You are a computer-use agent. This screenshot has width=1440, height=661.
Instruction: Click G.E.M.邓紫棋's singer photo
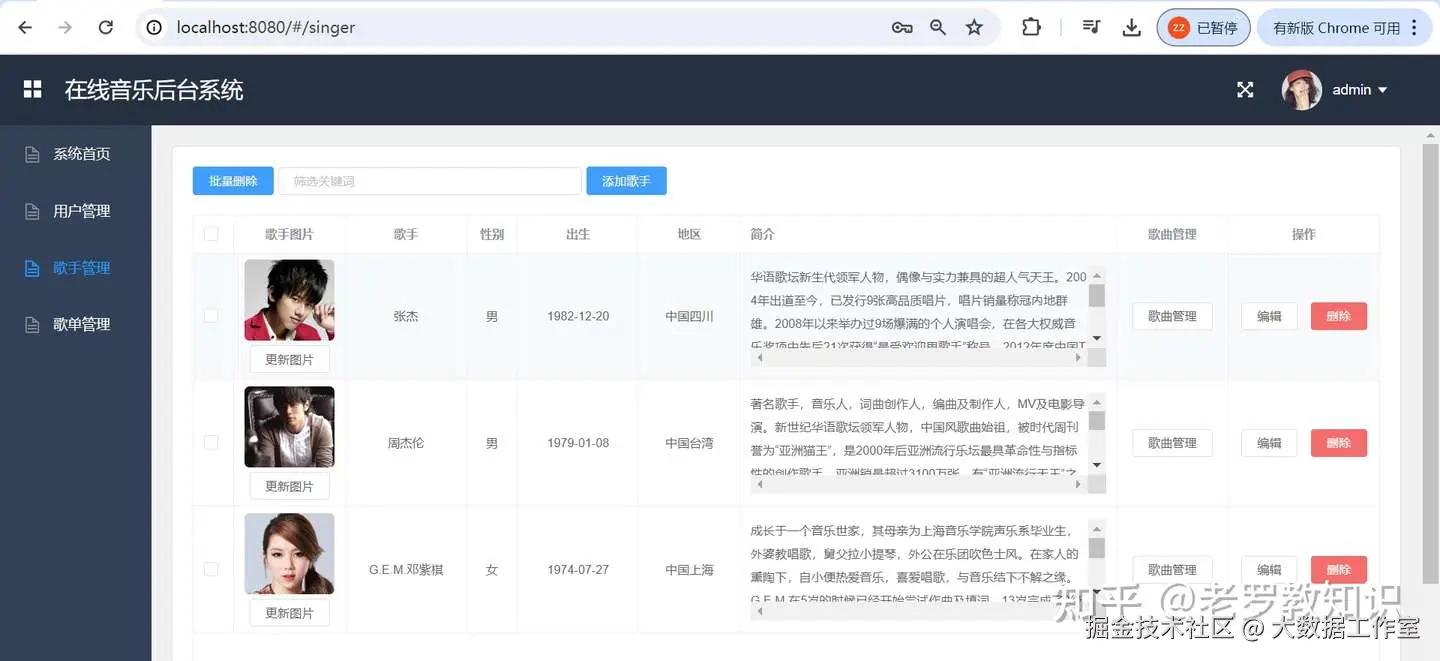(x=289, y=553)
